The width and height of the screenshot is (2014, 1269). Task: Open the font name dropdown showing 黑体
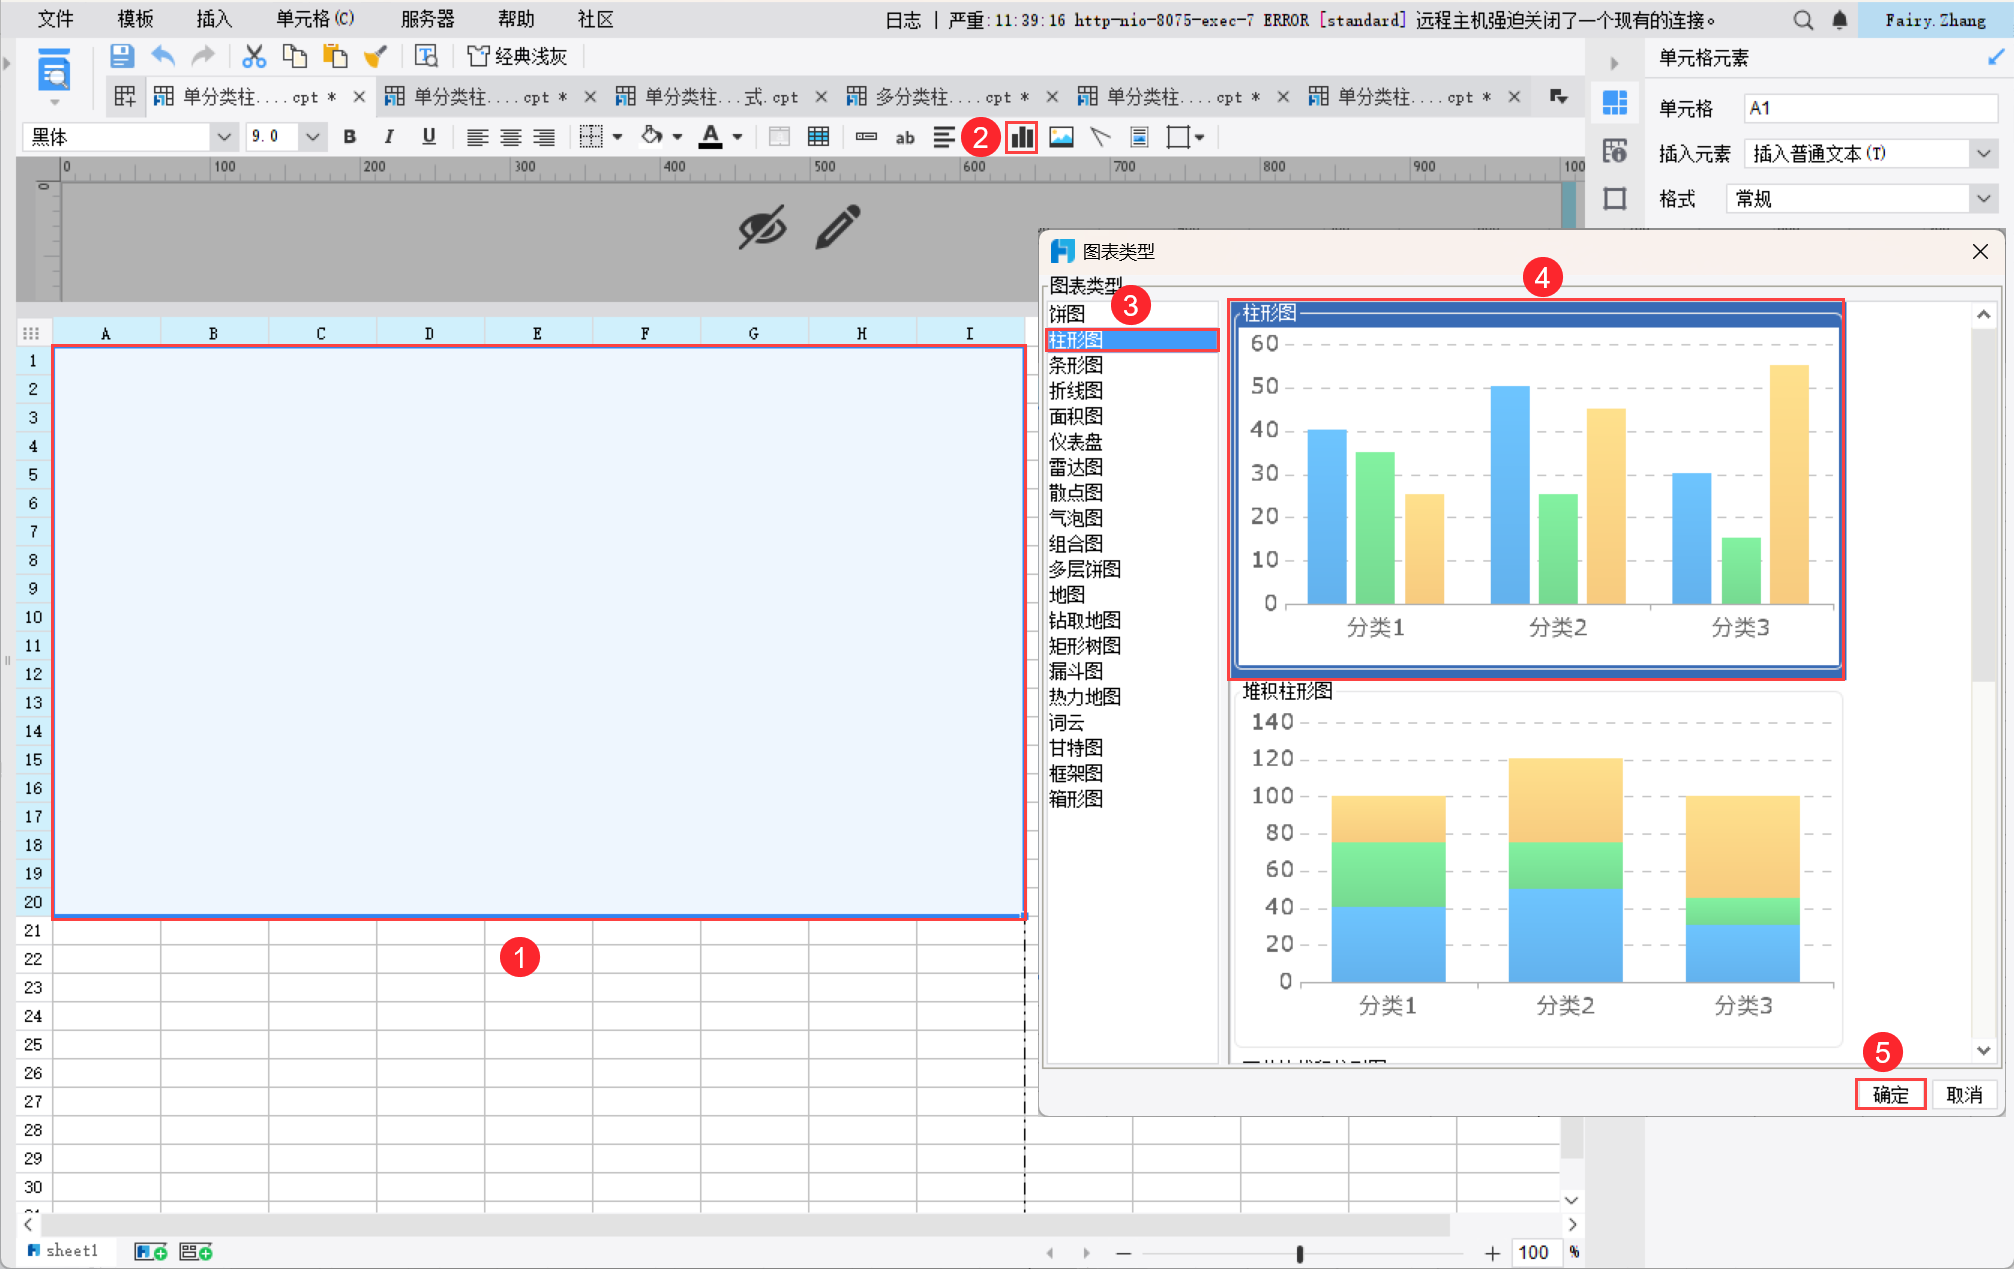tap(223, 137)
